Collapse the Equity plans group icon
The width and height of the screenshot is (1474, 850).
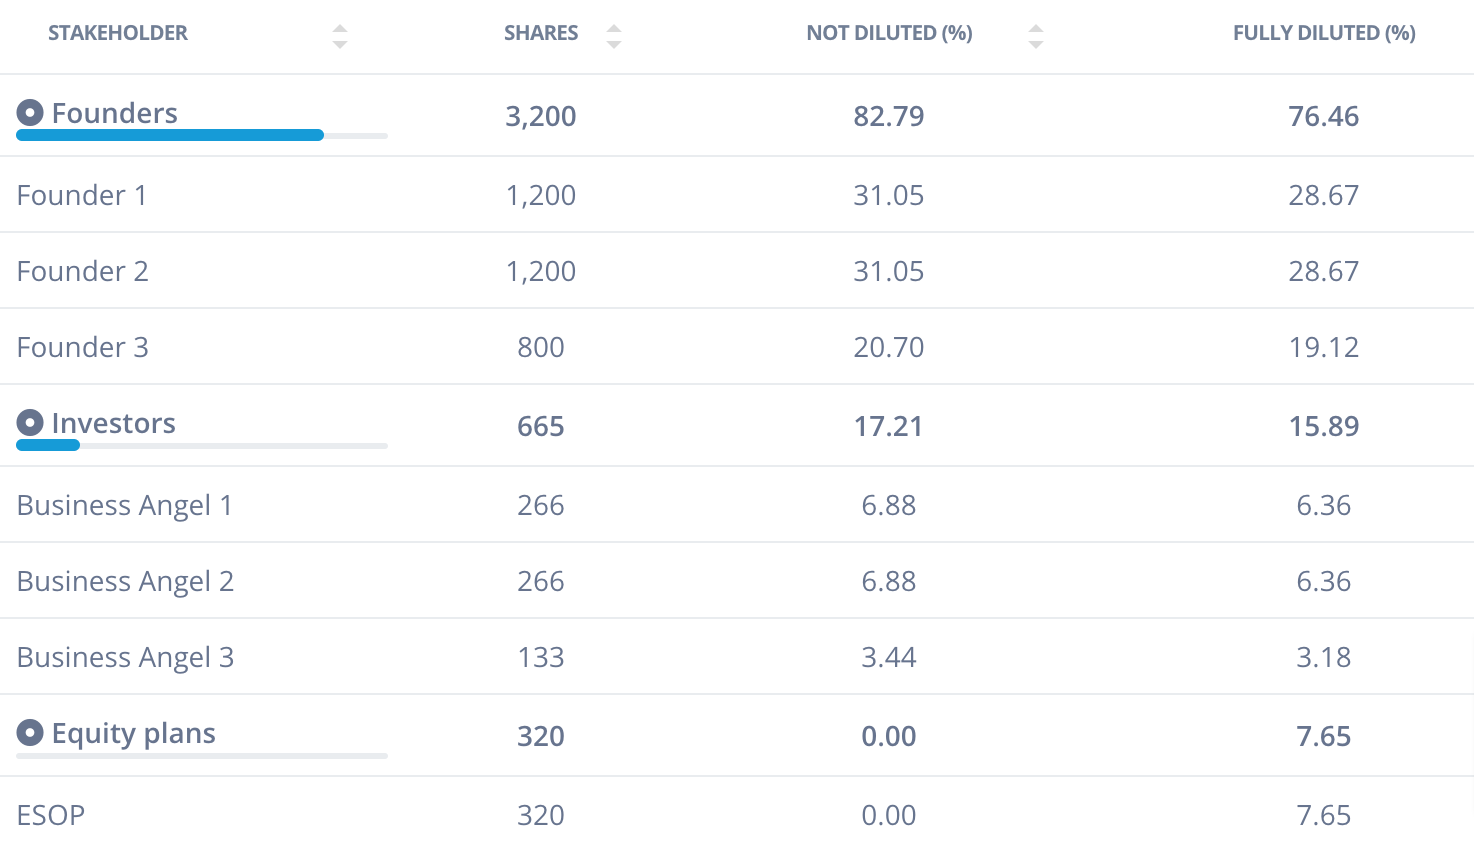(30, 733)
